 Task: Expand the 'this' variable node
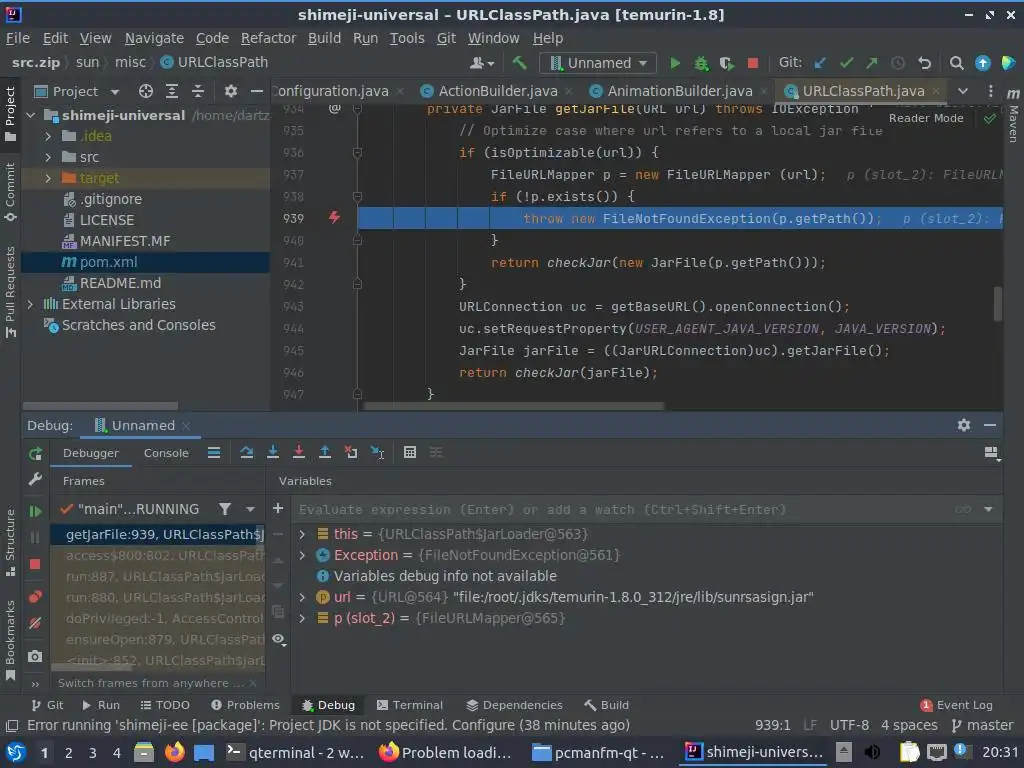(302, 534)
